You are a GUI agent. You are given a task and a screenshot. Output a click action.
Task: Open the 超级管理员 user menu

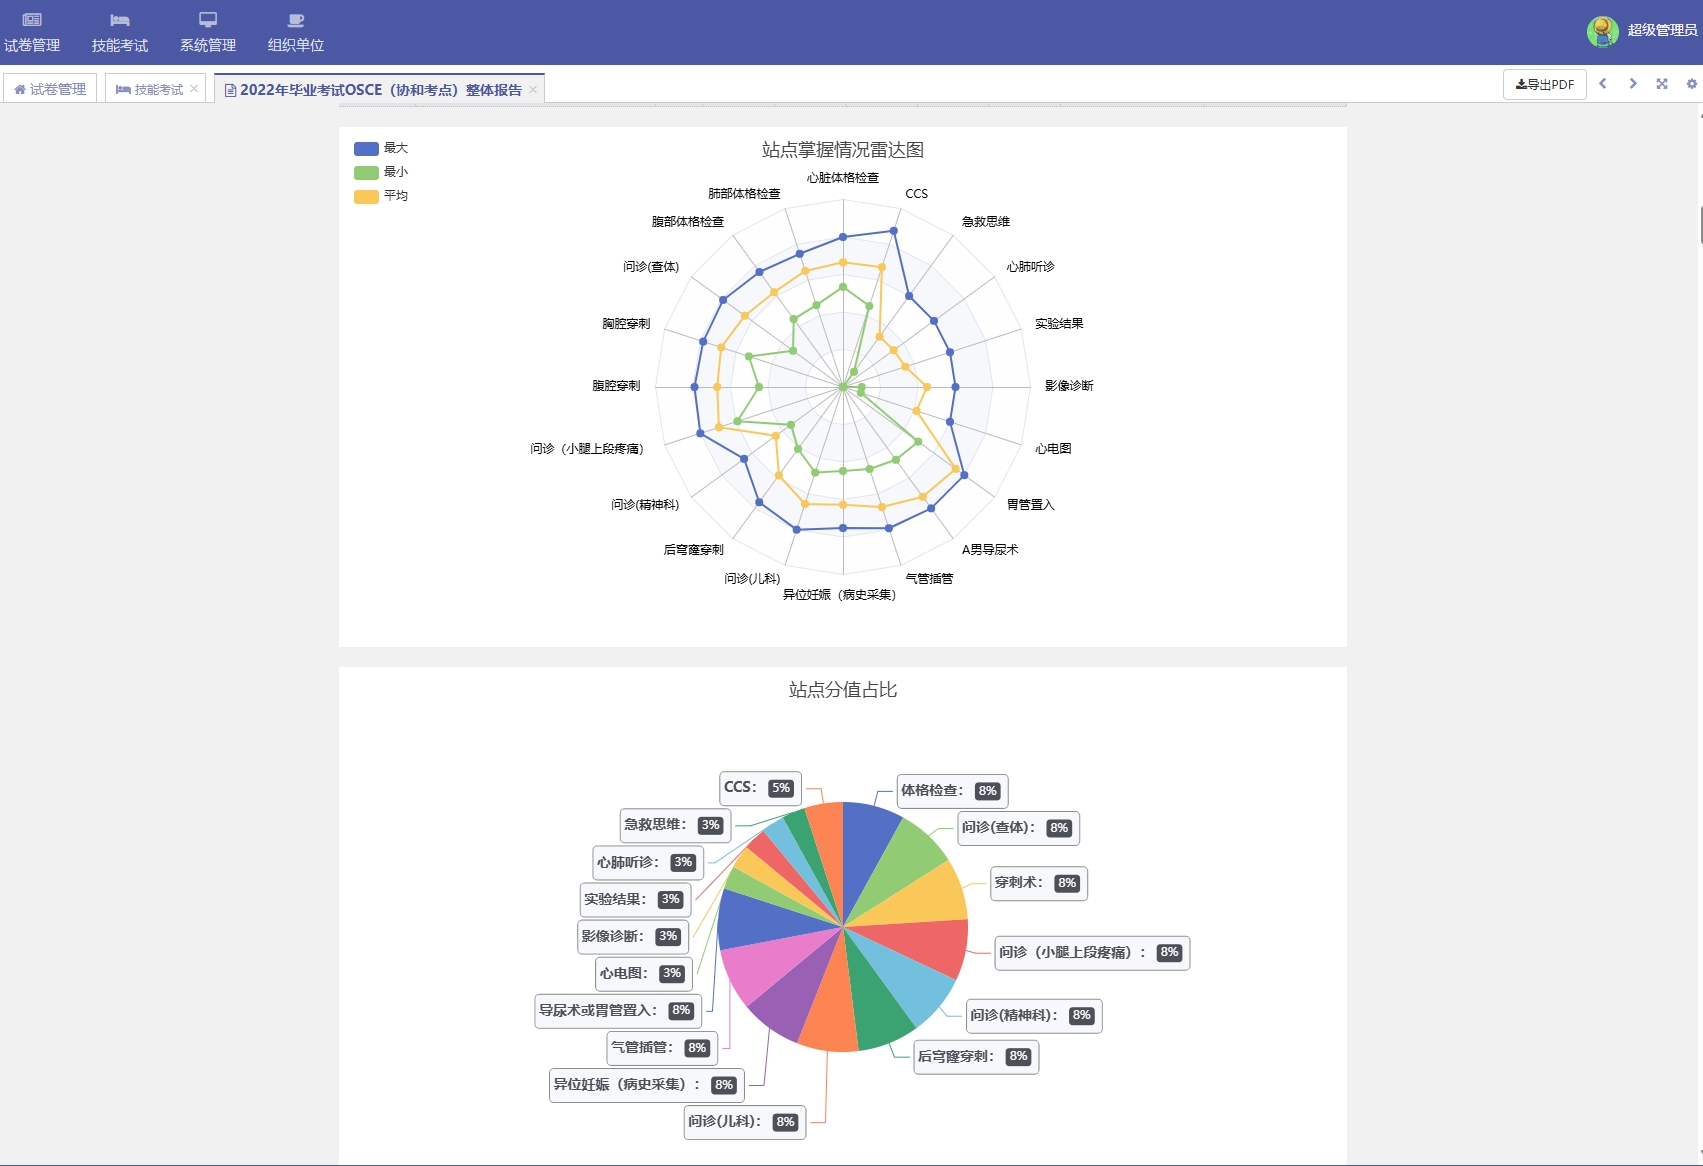[x=1661, y=31]
